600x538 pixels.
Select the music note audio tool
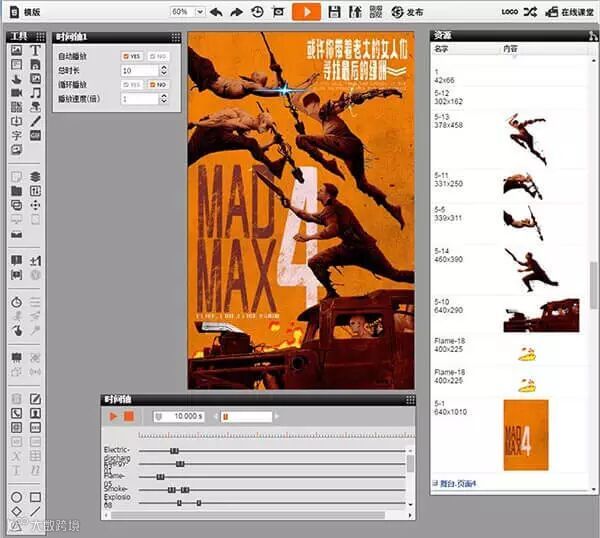(35, 93)
